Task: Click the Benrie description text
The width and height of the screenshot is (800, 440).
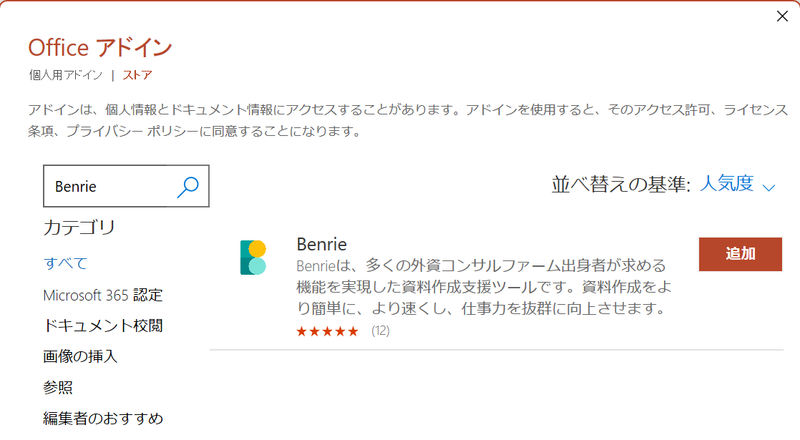Action: pos(484,287)
